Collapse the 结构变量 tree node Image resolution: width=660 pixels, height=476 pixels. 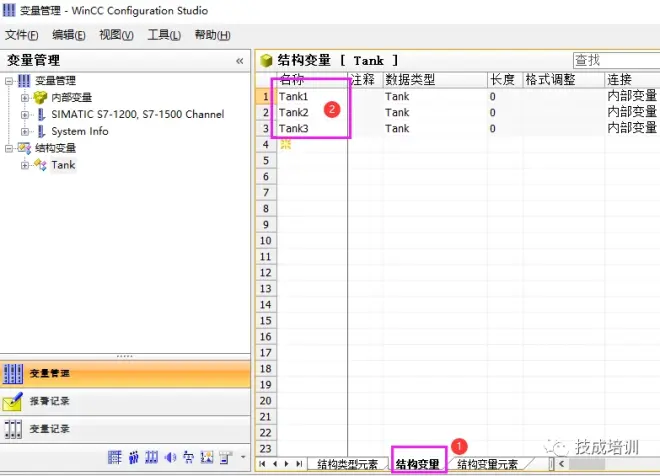coord(9,148)
